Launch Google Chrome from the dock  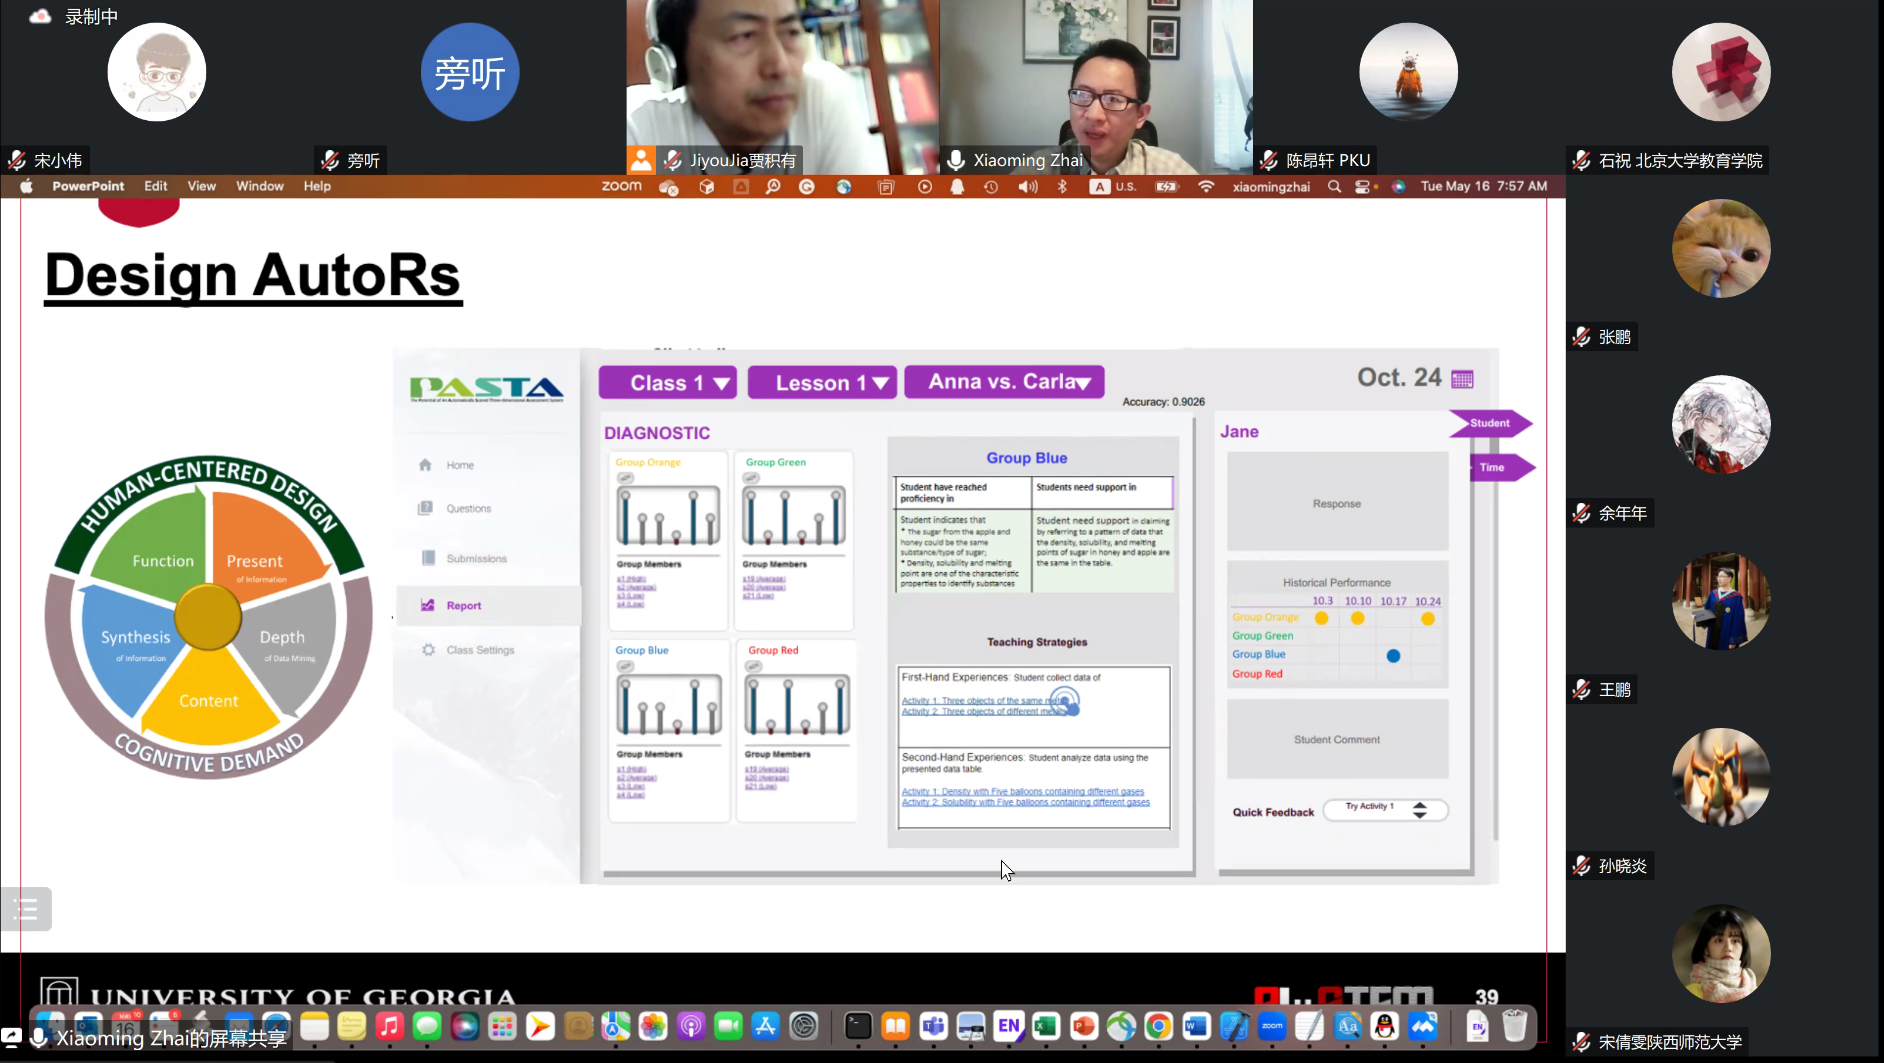pyautogui.click(x=1158, y=1026)
